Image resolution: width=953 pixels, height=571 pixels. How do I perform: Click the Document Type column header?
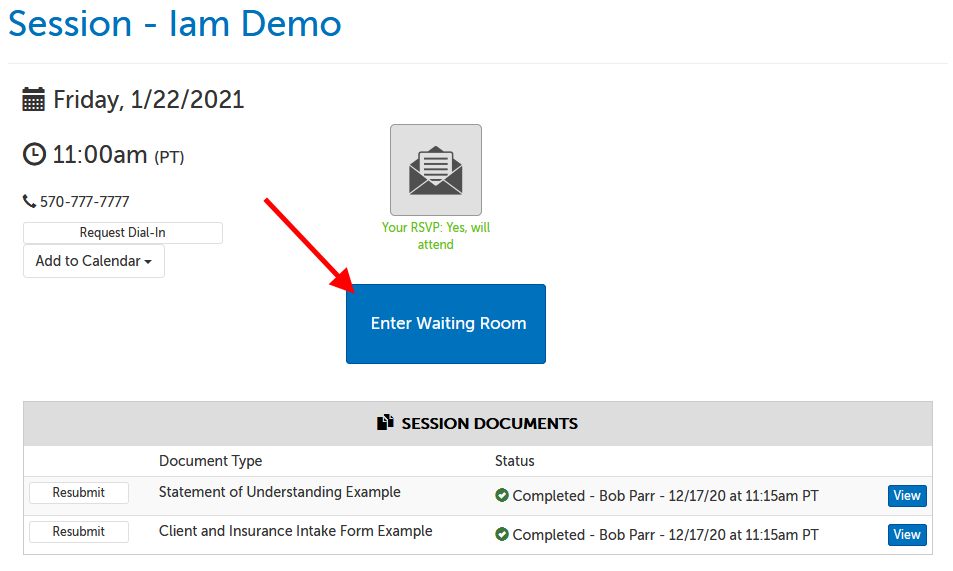pos(210,461)
